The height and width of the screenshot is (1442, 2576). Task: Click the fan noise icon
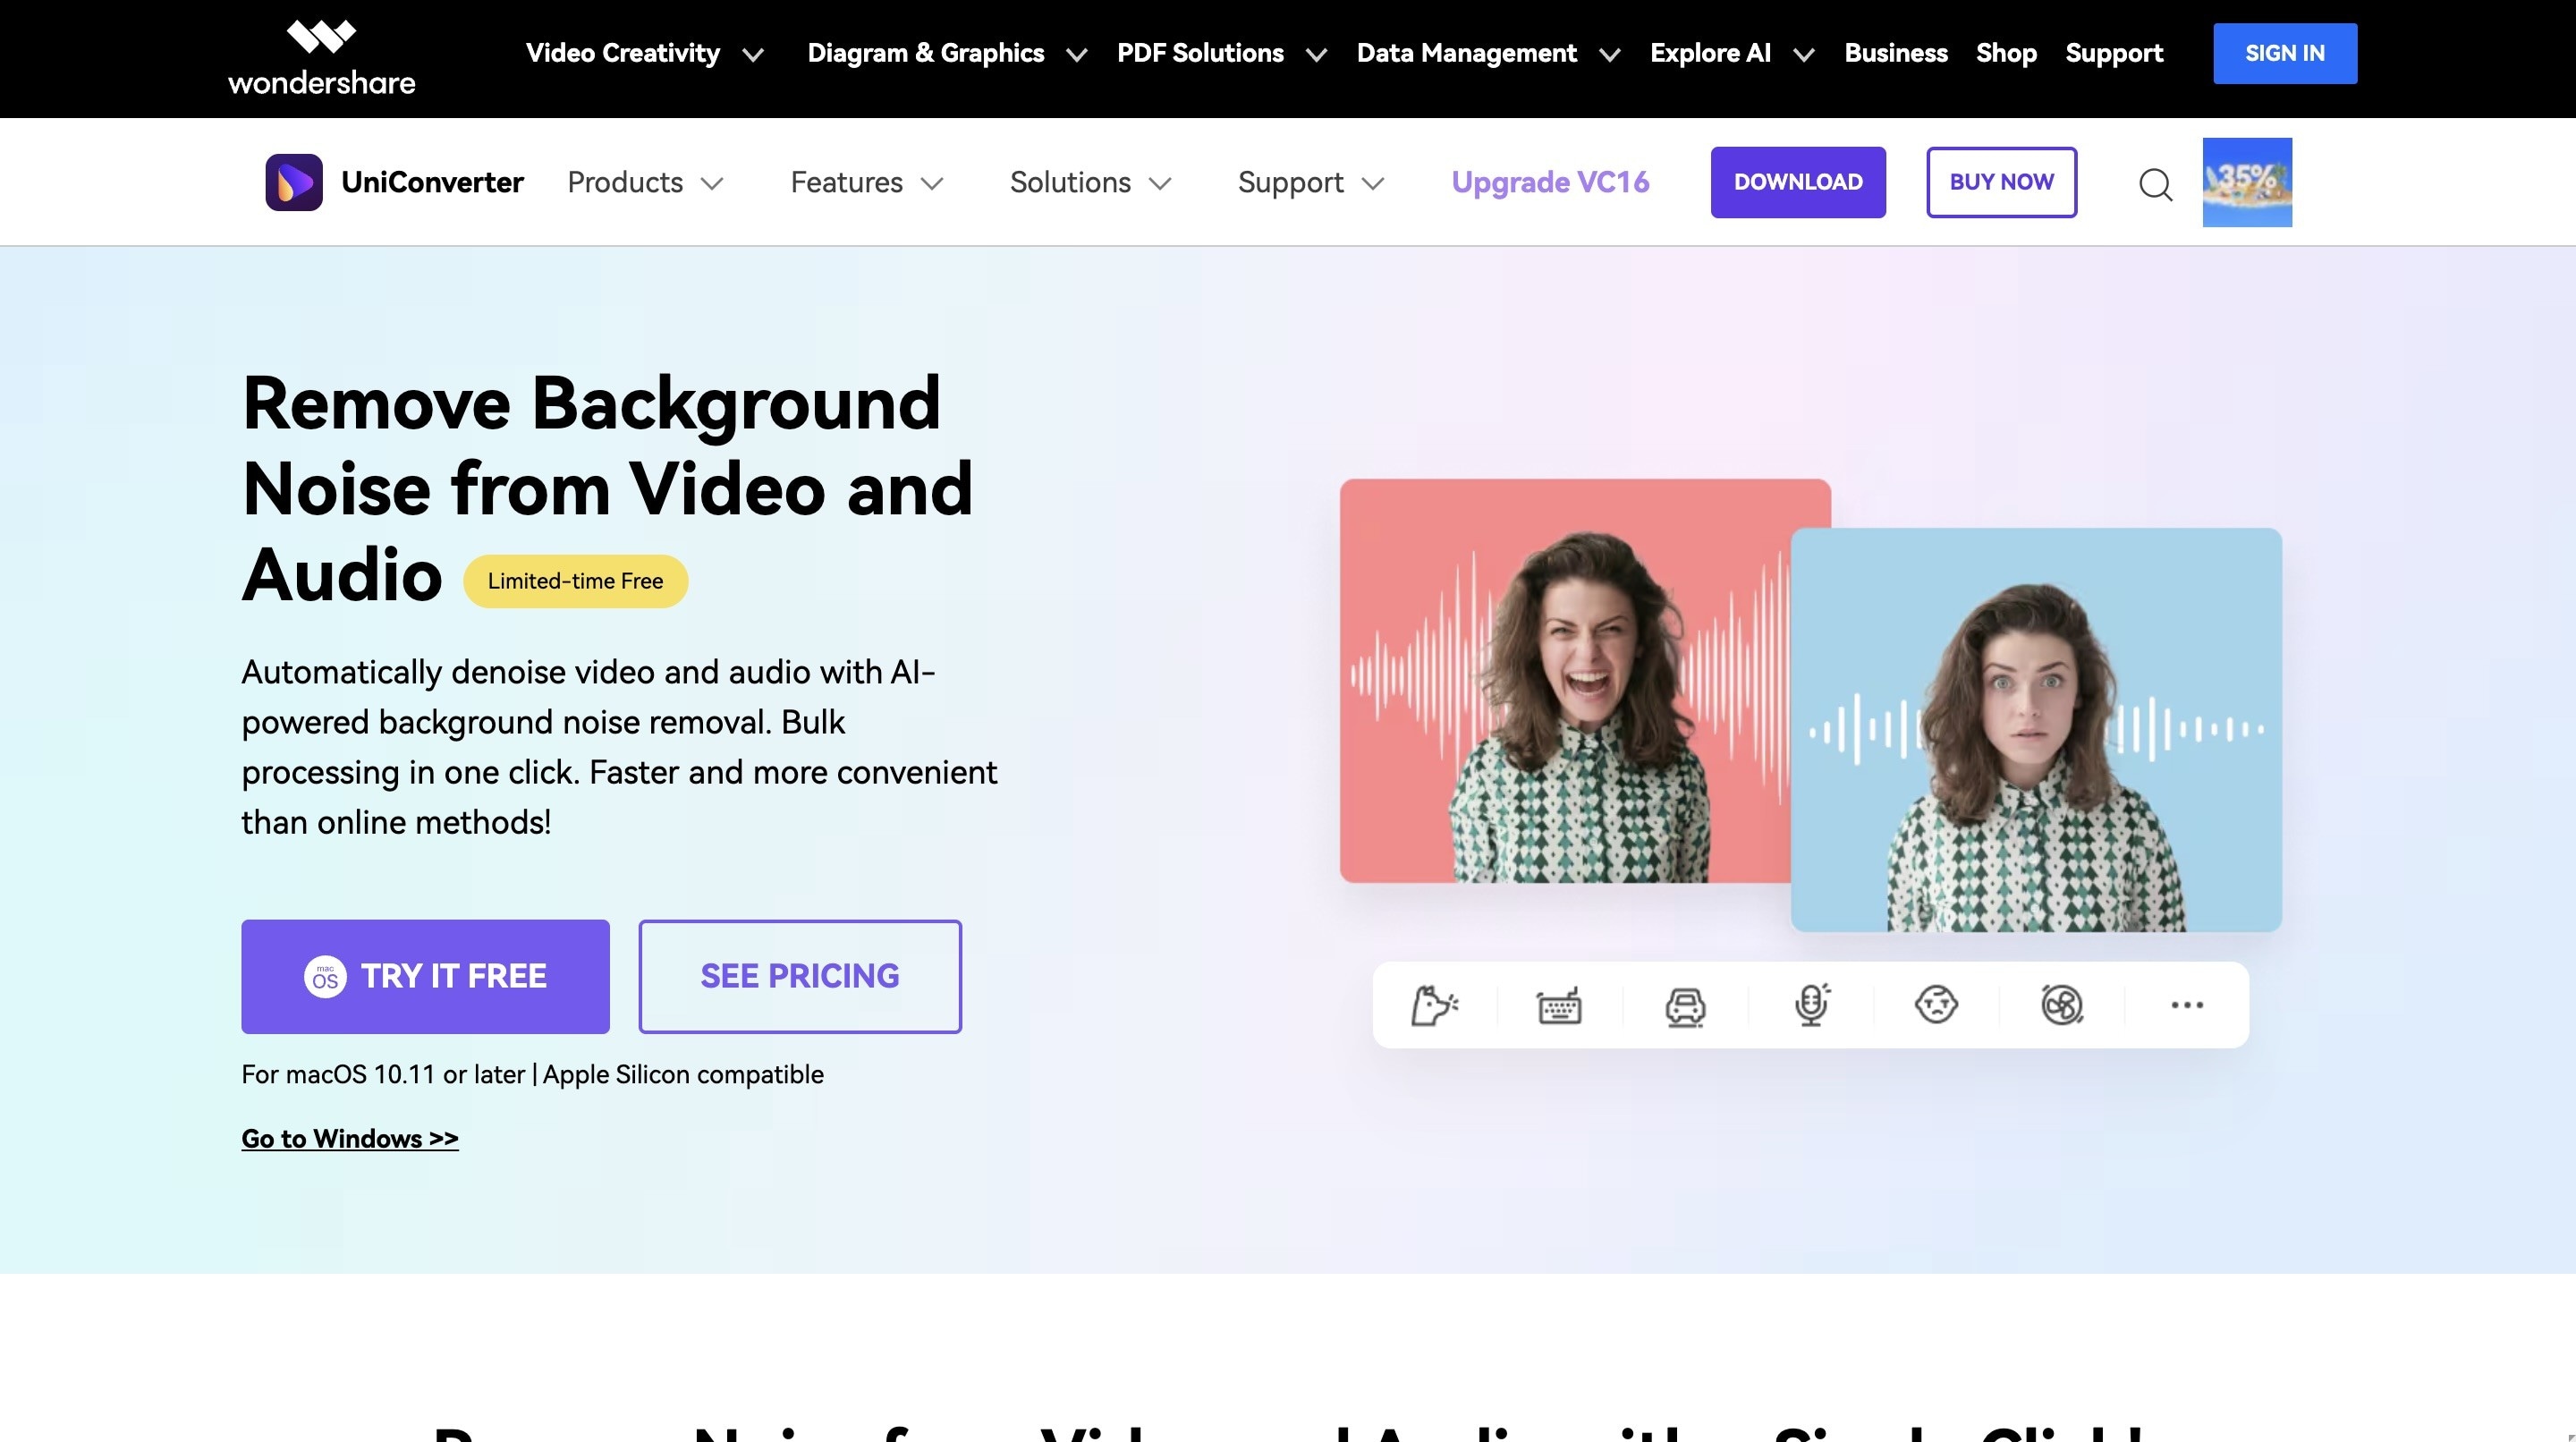(2061, 1005)
